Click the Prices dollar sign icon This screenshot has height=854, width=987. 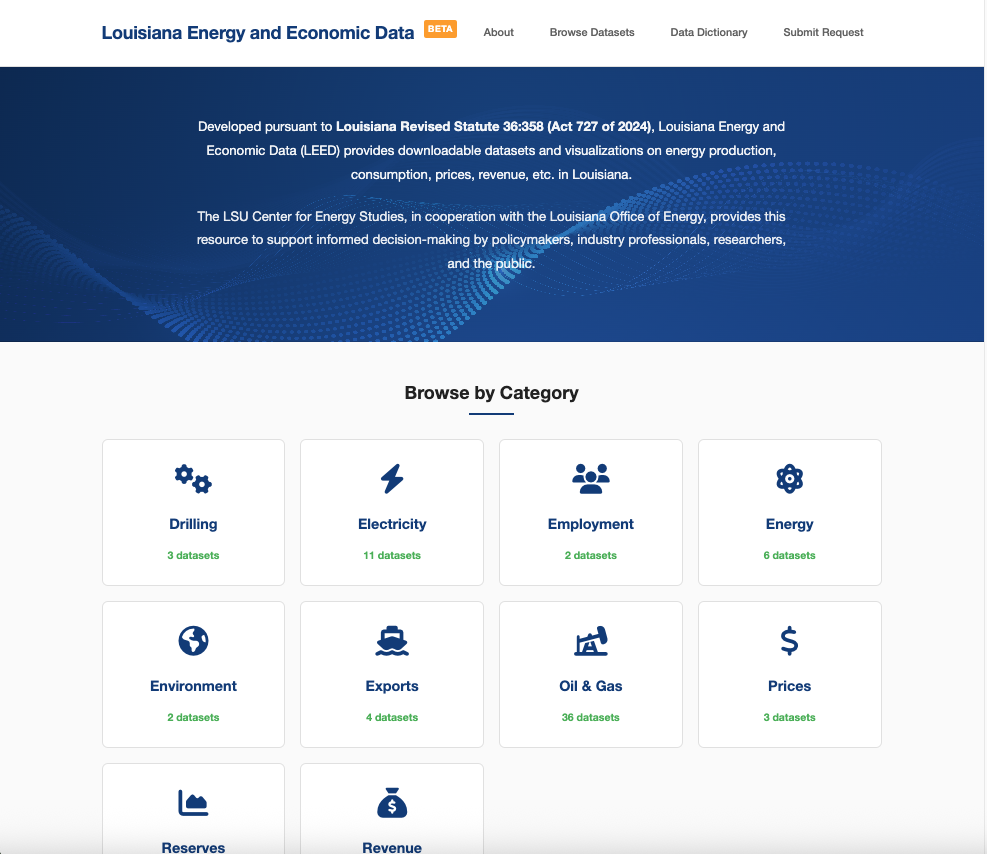pos(789,641)
